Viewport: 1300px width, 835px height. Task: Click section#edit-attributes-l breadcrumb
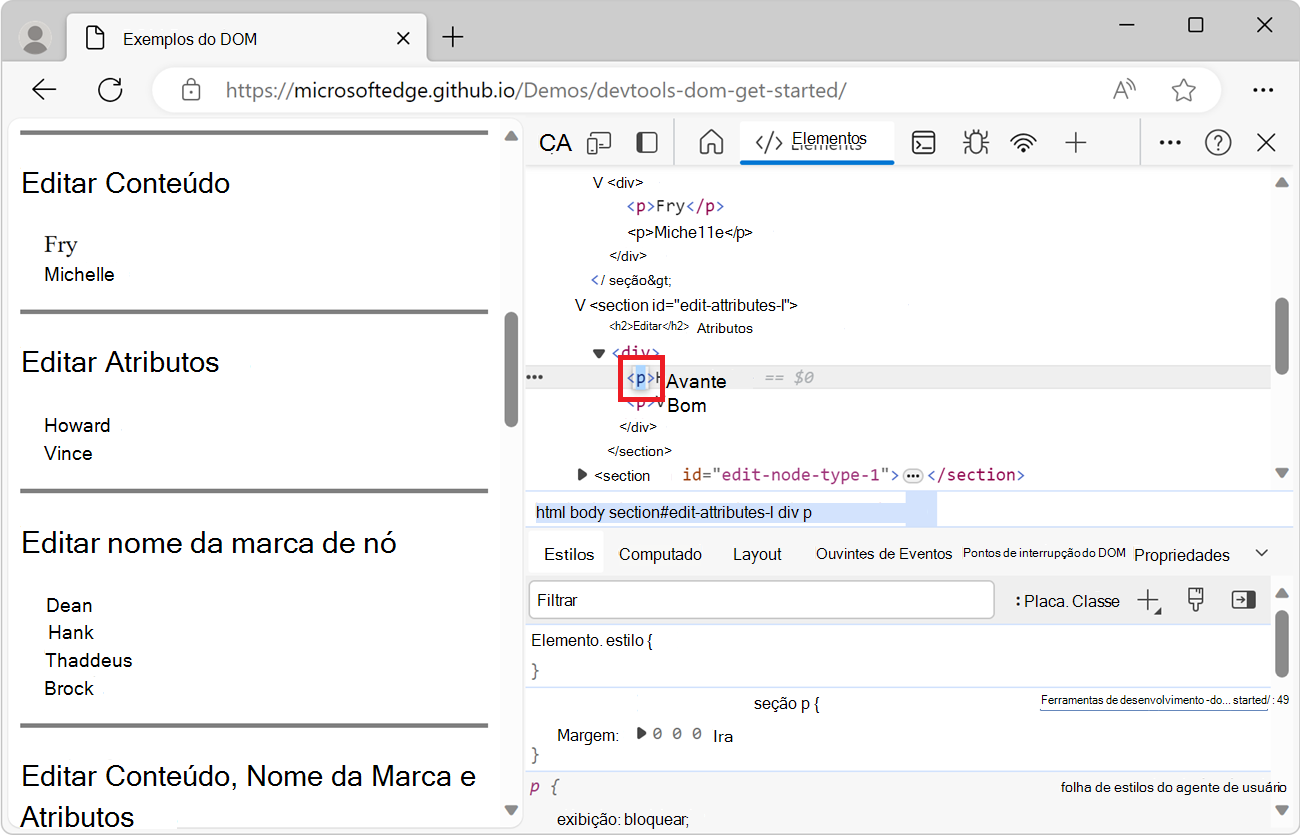(691, 512)
